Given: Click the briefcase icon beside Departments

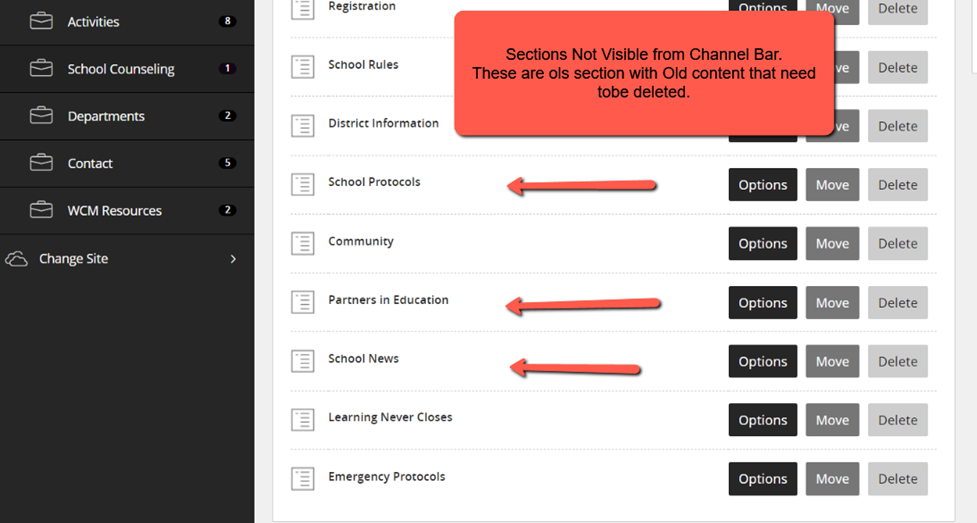Looking at the screenshot, I should 41,115.
